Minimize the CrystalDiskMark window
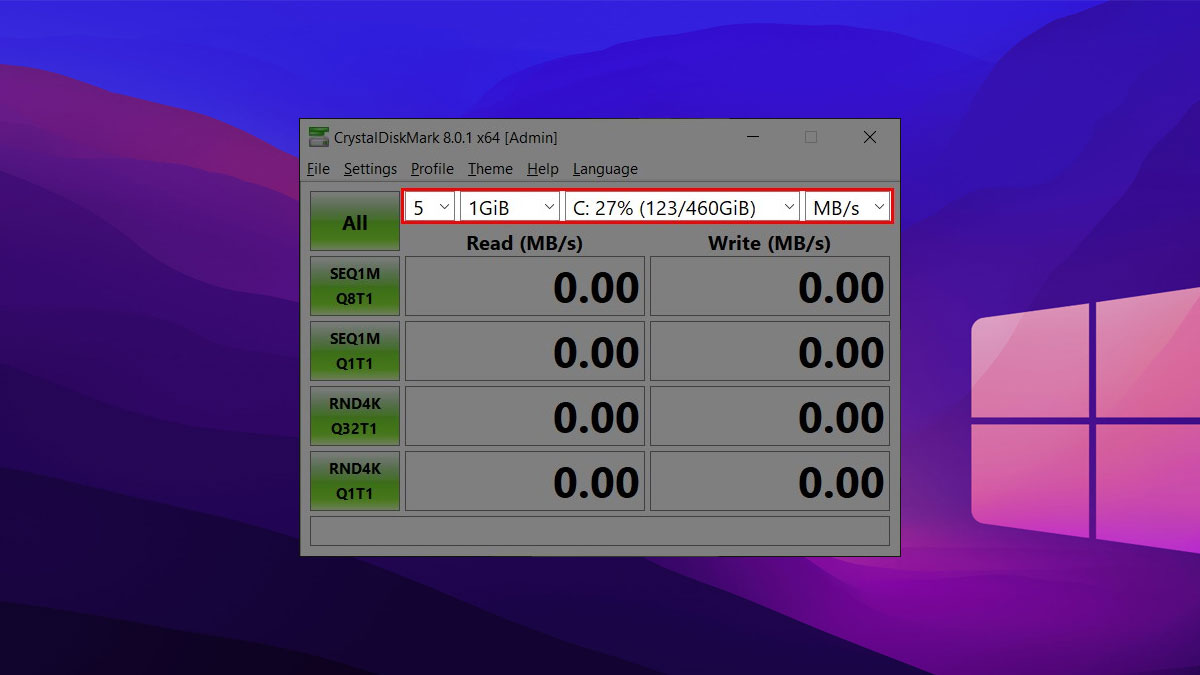Viewport: 1200px width, 675px height. pos(752,137)
